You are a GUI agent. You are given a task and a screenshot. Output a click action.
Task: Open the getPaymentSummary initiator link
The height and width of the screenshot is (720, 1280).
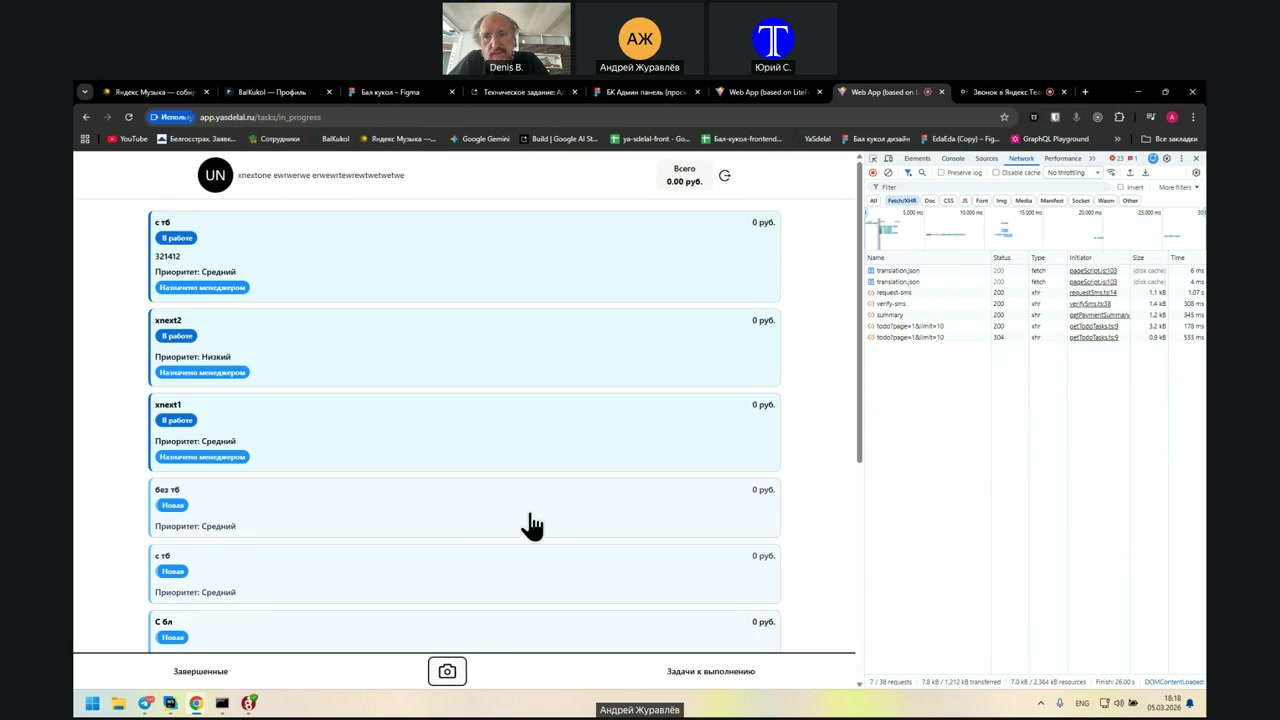coord(1098,315)
